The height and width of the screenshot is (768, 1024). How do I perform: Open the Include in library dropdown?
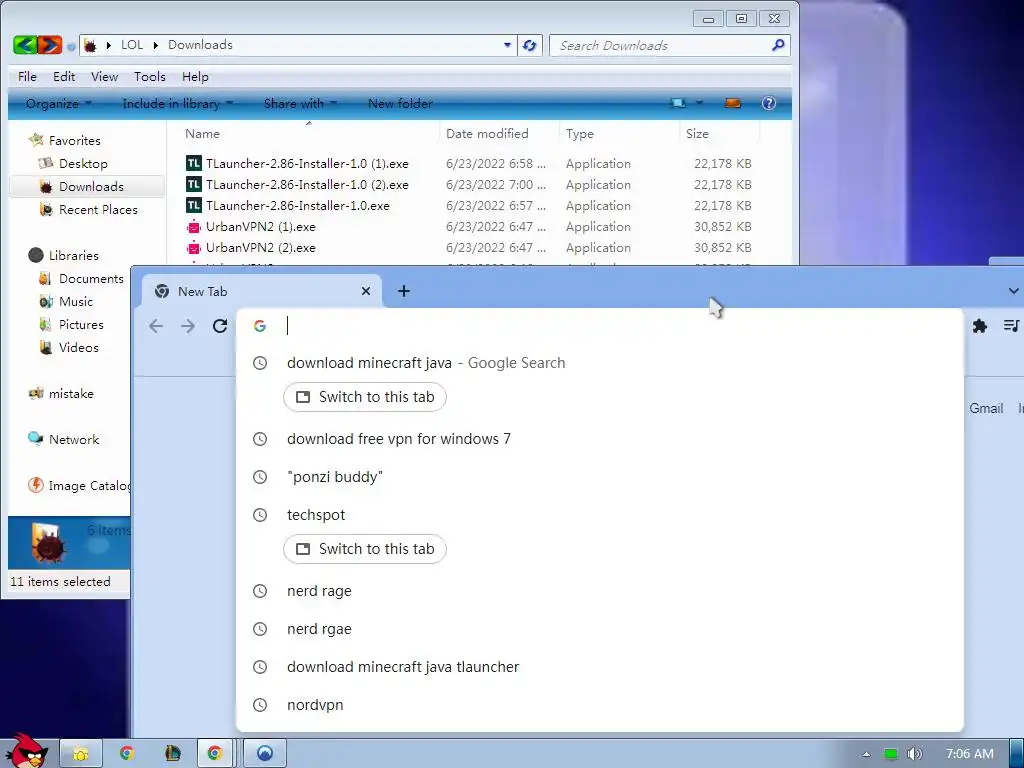[x=177, y=103]
